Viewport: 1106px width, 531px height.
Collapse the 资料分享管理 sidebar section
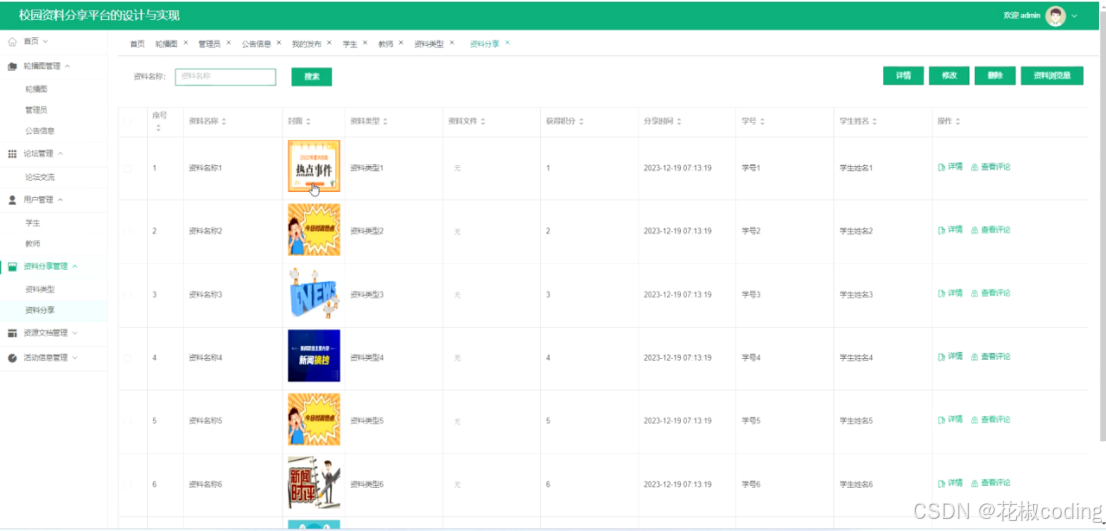(x=54, y=266)
